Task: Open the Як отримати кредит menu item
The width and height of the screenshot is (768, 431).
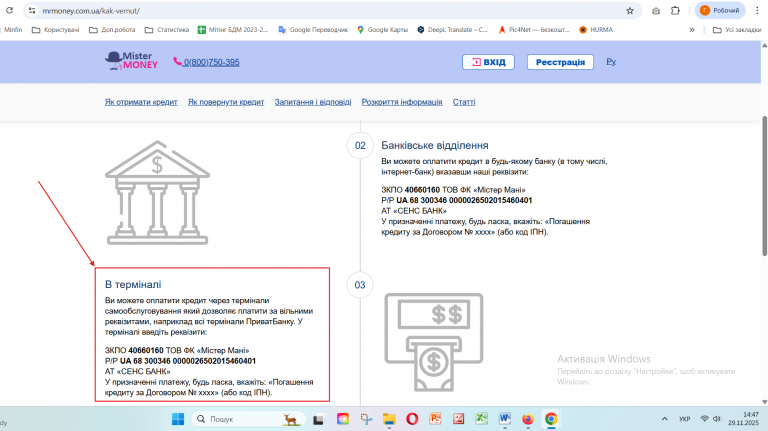Action: point(141,102)
